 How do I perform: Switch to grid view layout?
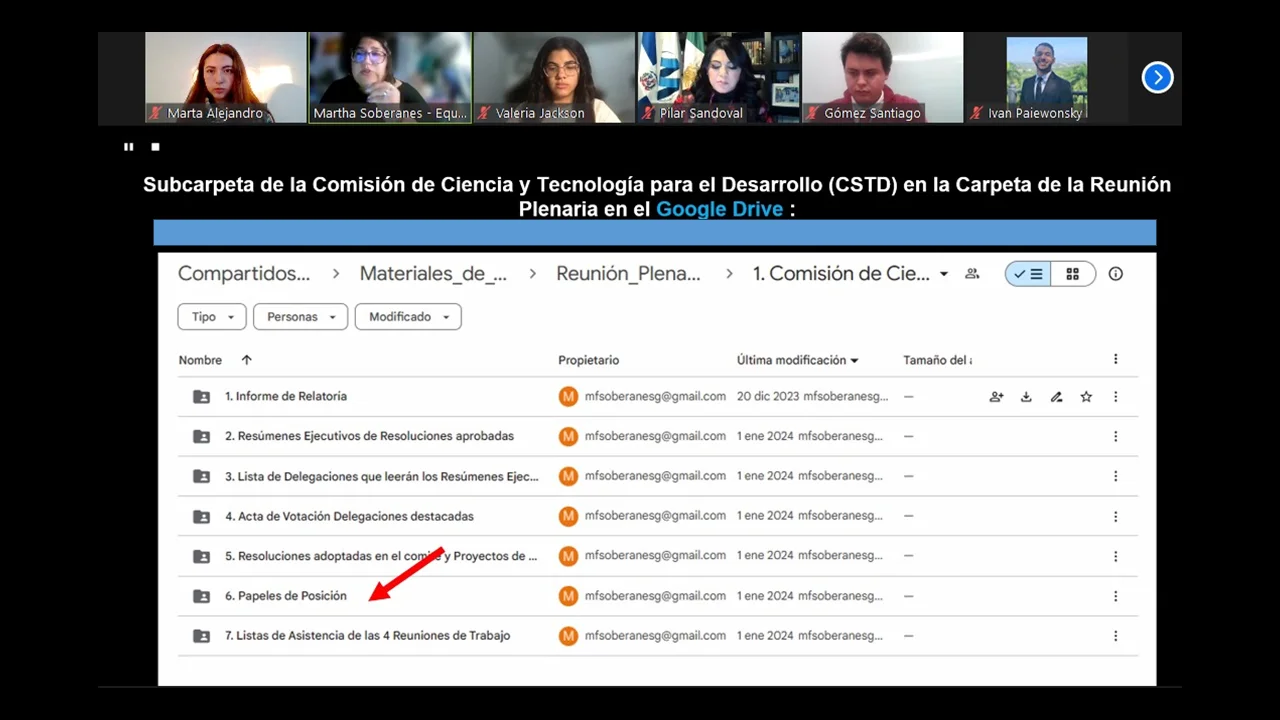(1073, 274)
